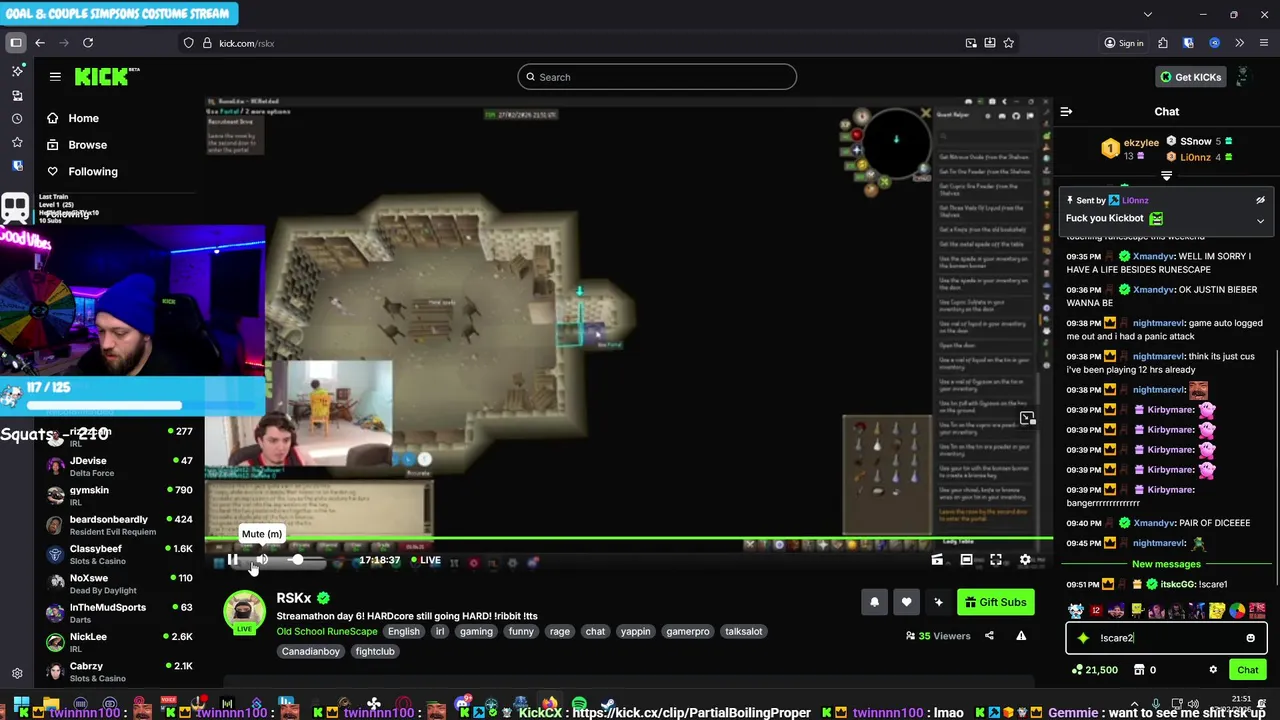Open the user profile avatar menu

1243,77
